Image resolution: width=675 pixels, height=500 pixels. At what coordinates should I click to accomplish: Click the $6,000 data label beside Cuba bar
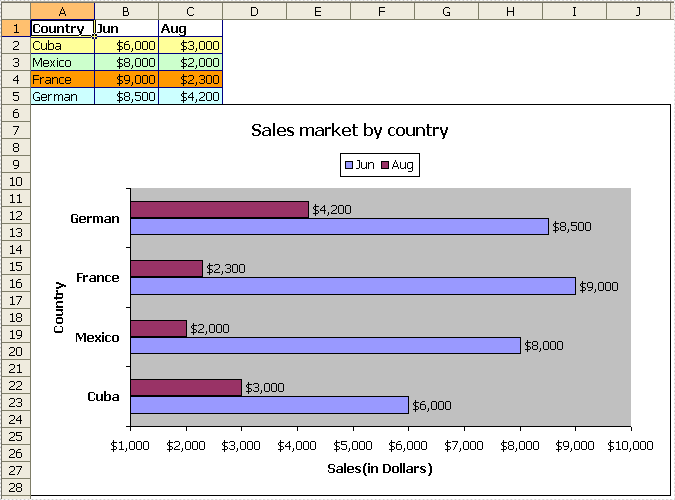pyautogui.click(x=432, y=405)
